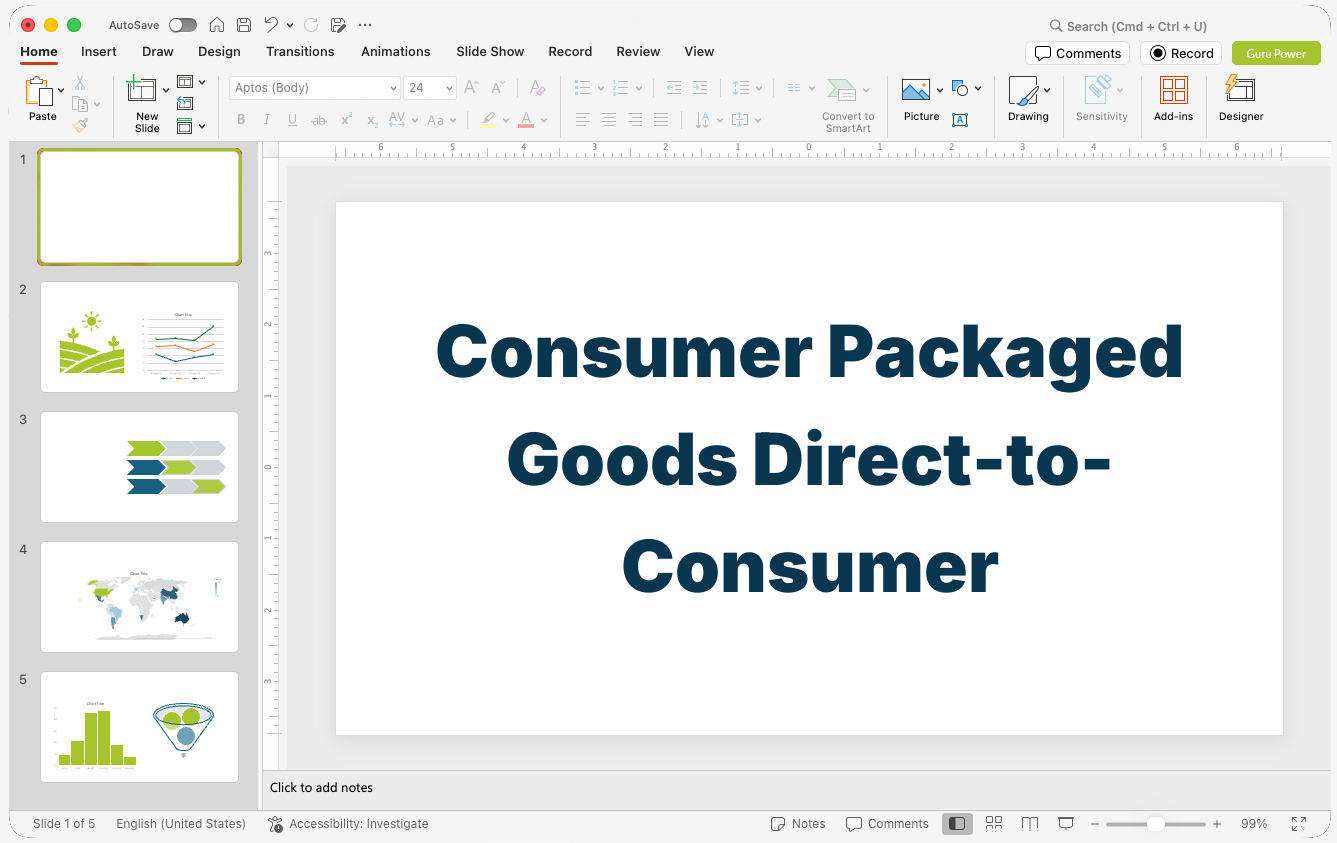The image size is (1337, 843).
Task: Toggle Strikethrough formatting
Action: (x=319, y=120)
